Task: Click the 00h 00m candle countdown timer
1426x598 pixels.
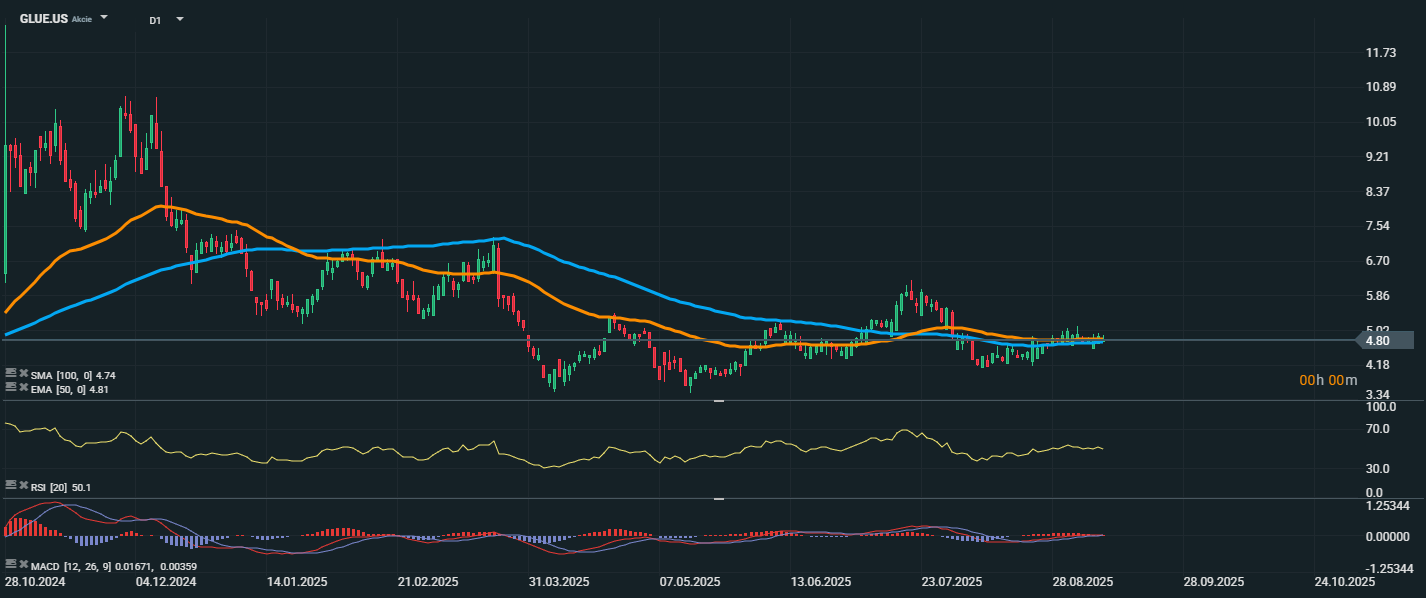Action: pyautogui.click(x=1328, y=380)
